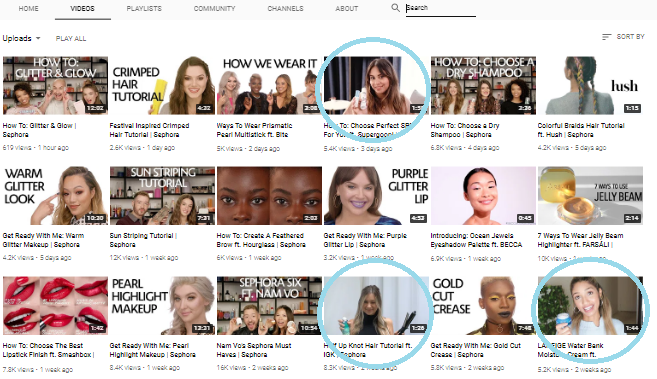Open Half Up Knot Hair Tutorial thumbnail
657x379 pixels.
376,306
